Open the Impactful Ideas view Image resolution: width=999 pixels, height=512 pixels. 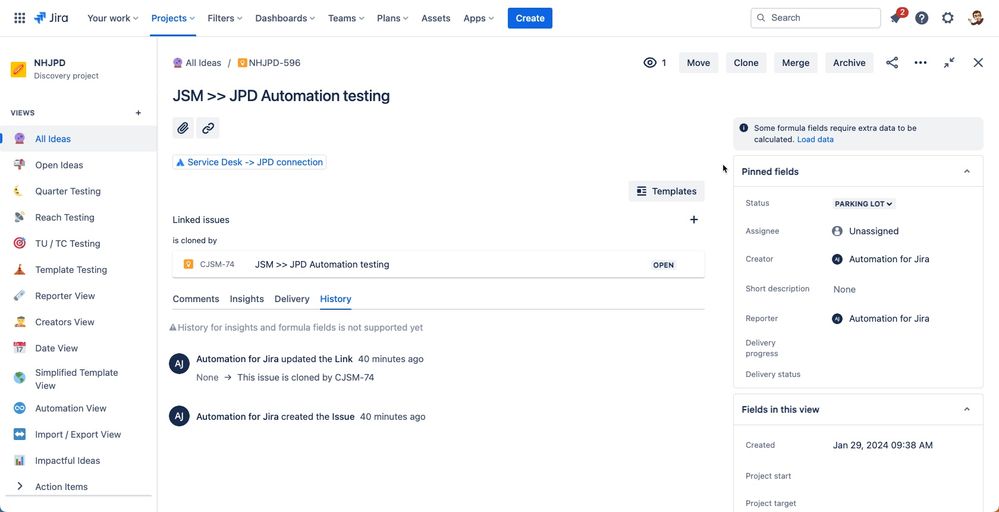(x=78, y=460)
